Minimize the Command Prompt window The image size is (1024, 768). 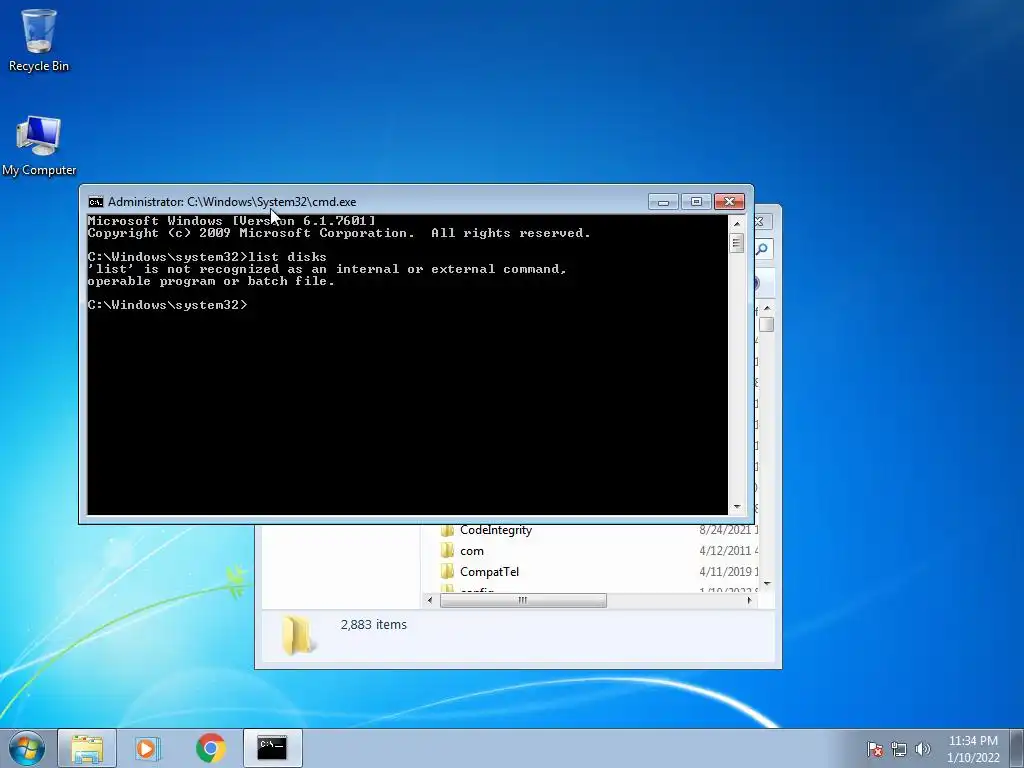pyautogui.click(x=664, y=202)
